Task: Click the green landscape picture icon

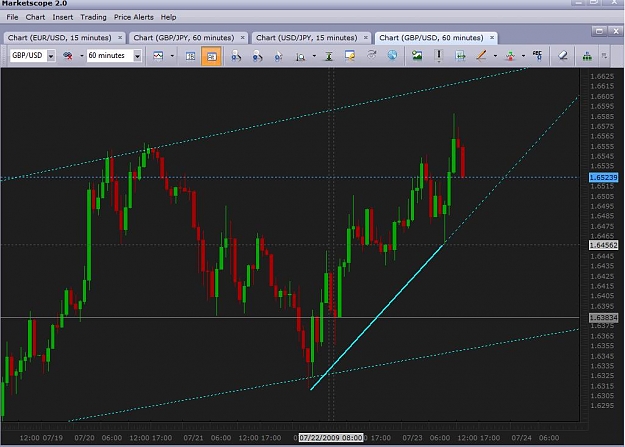Action: pos(417,55)
